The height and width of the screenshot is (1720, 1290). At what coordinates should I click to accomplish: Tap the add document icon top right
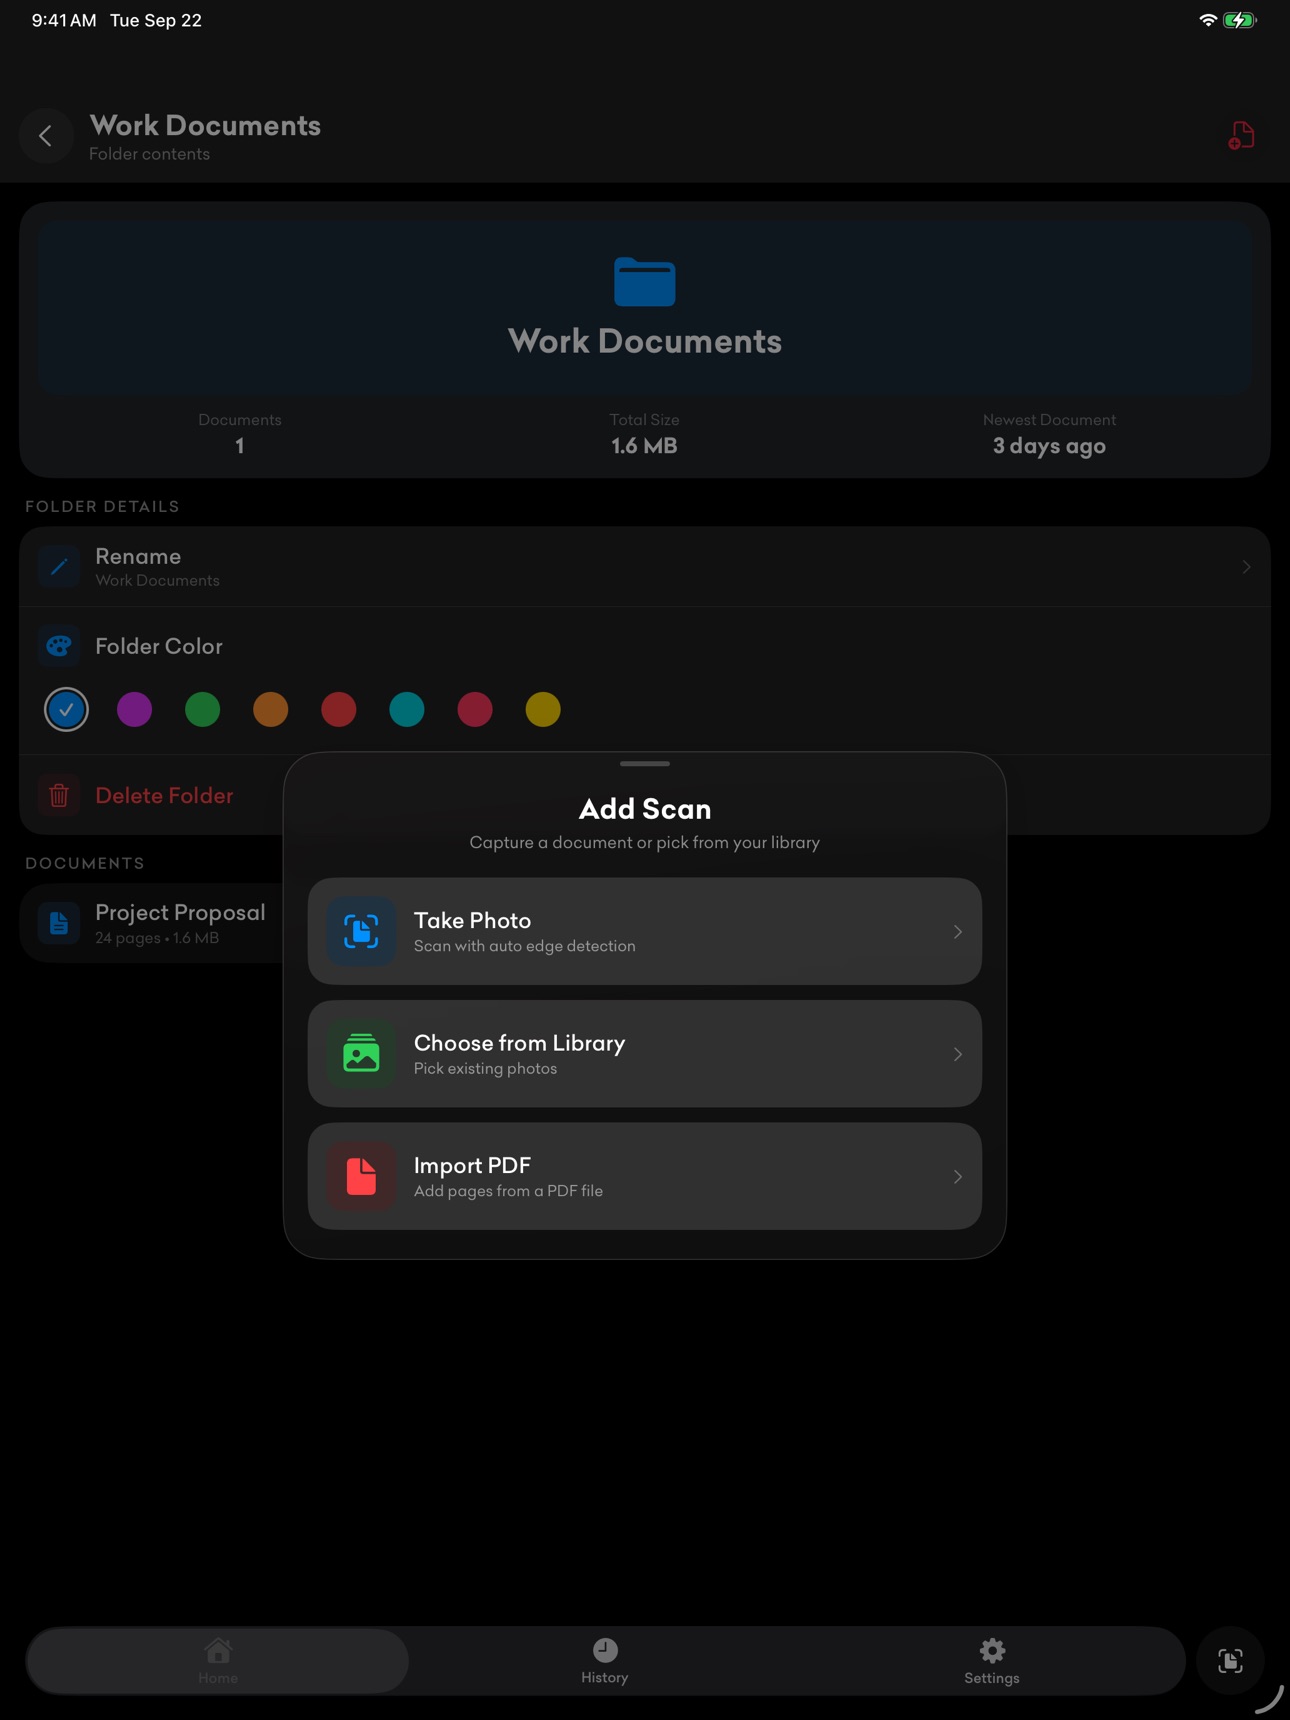[1241, 136]
